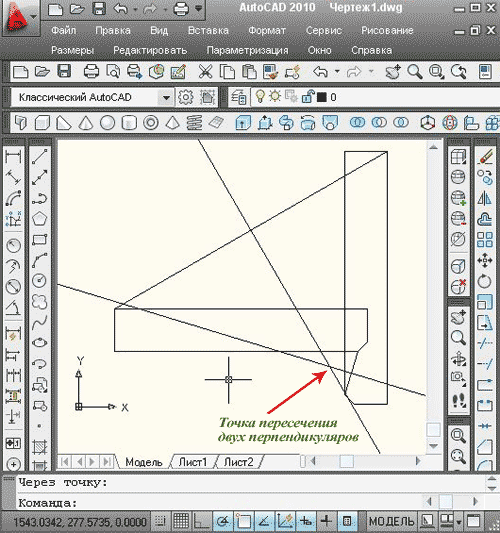Screen dimensions: 500x533
Task: Open Plot Preview from standard toolbar
Action: pos(113,72)
